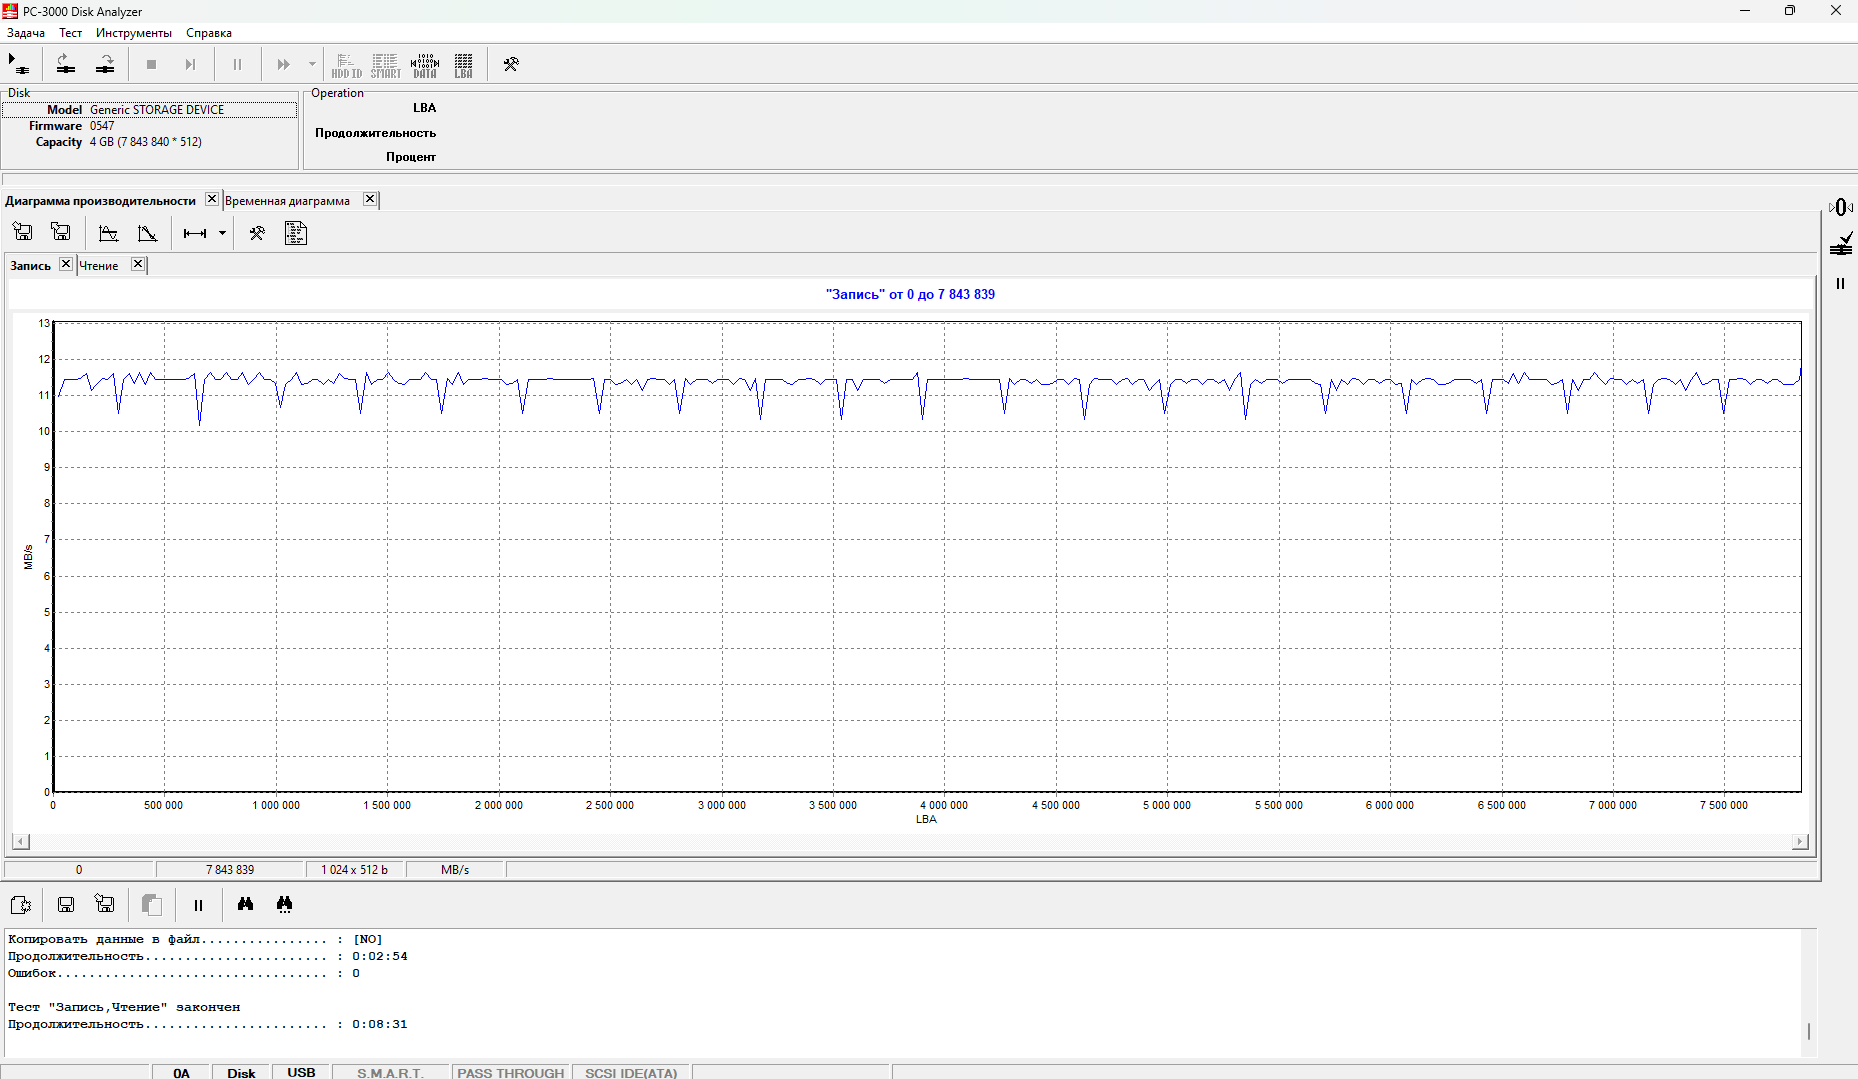Click the zero counter icon on right sidebar
The width and height of the screenshot is (1858, 1079).
click(1841, 207)
